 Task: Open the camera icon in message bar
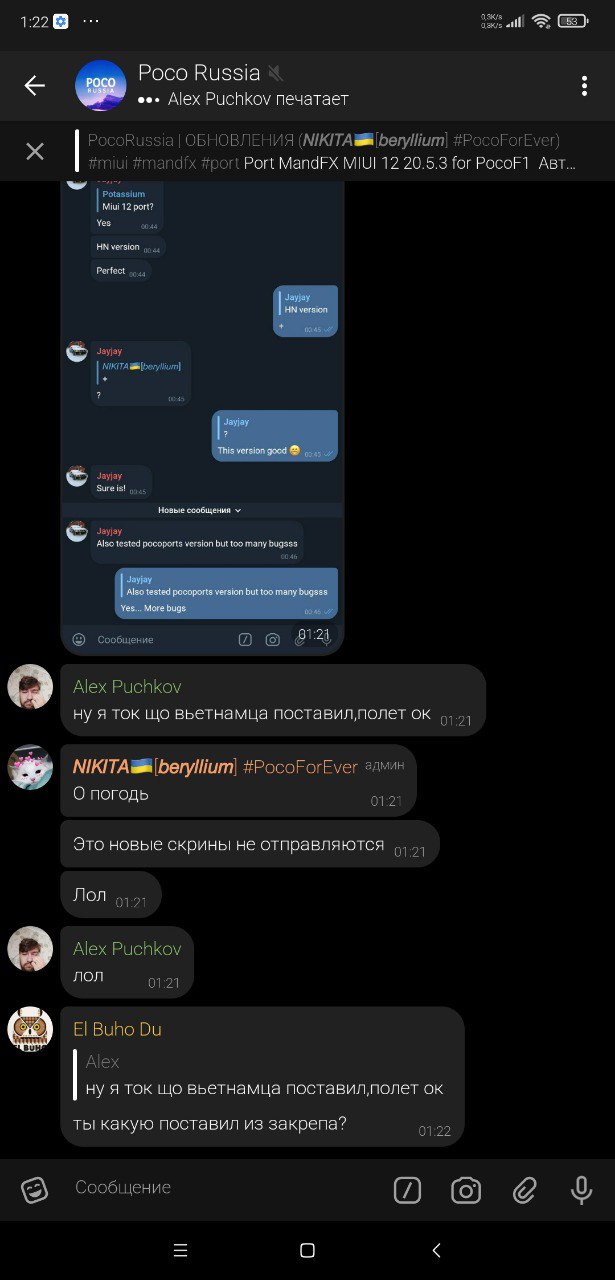466,1189
